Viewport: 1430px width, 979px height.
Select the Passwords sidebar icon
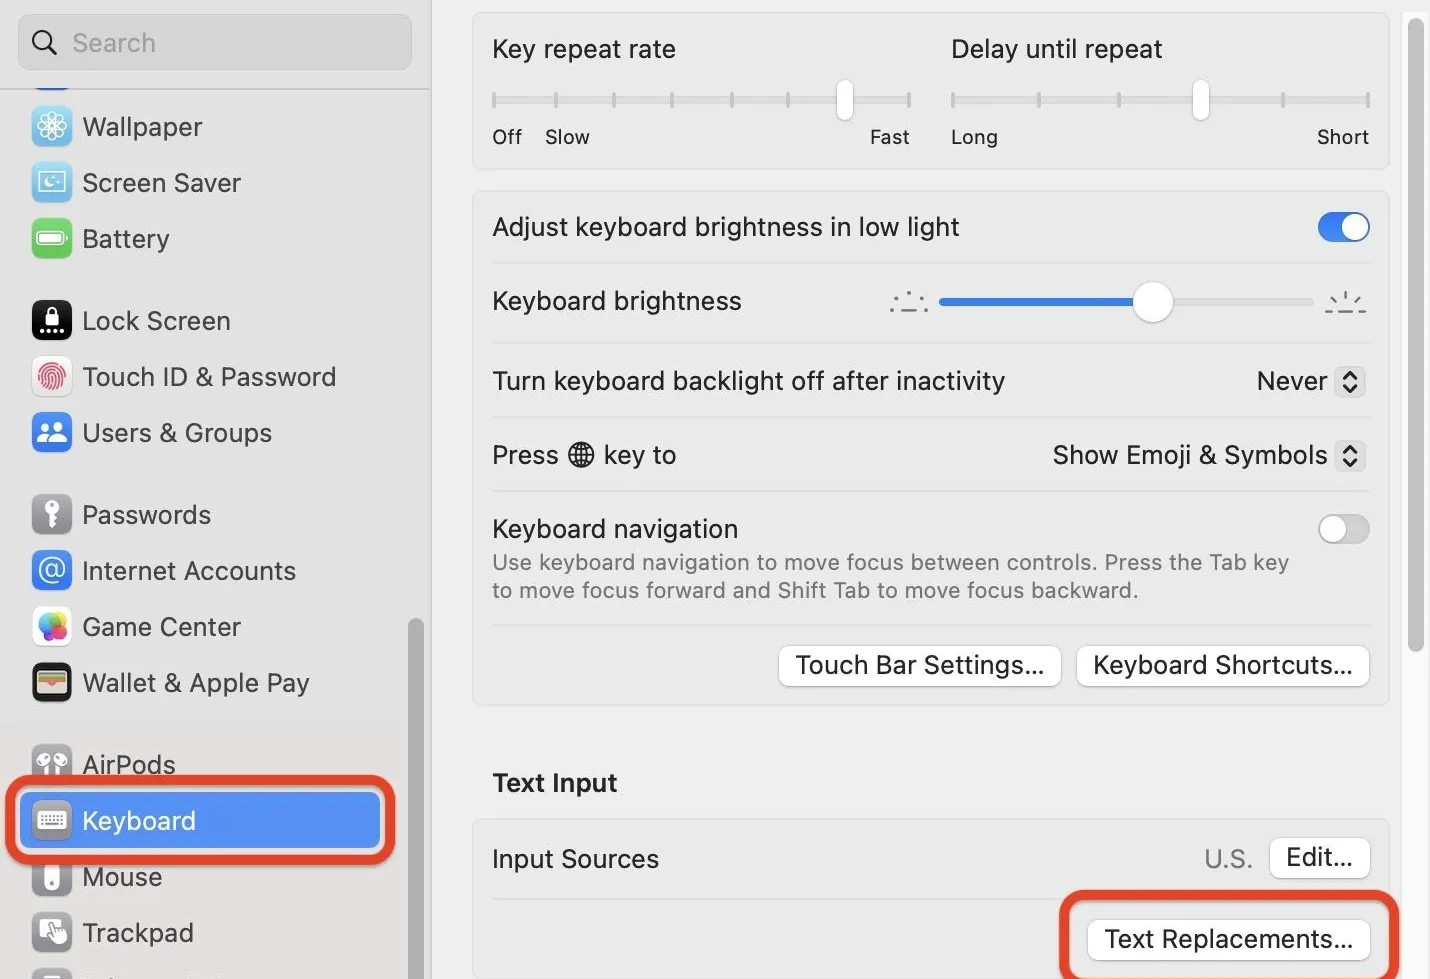(x=51, y=514)
